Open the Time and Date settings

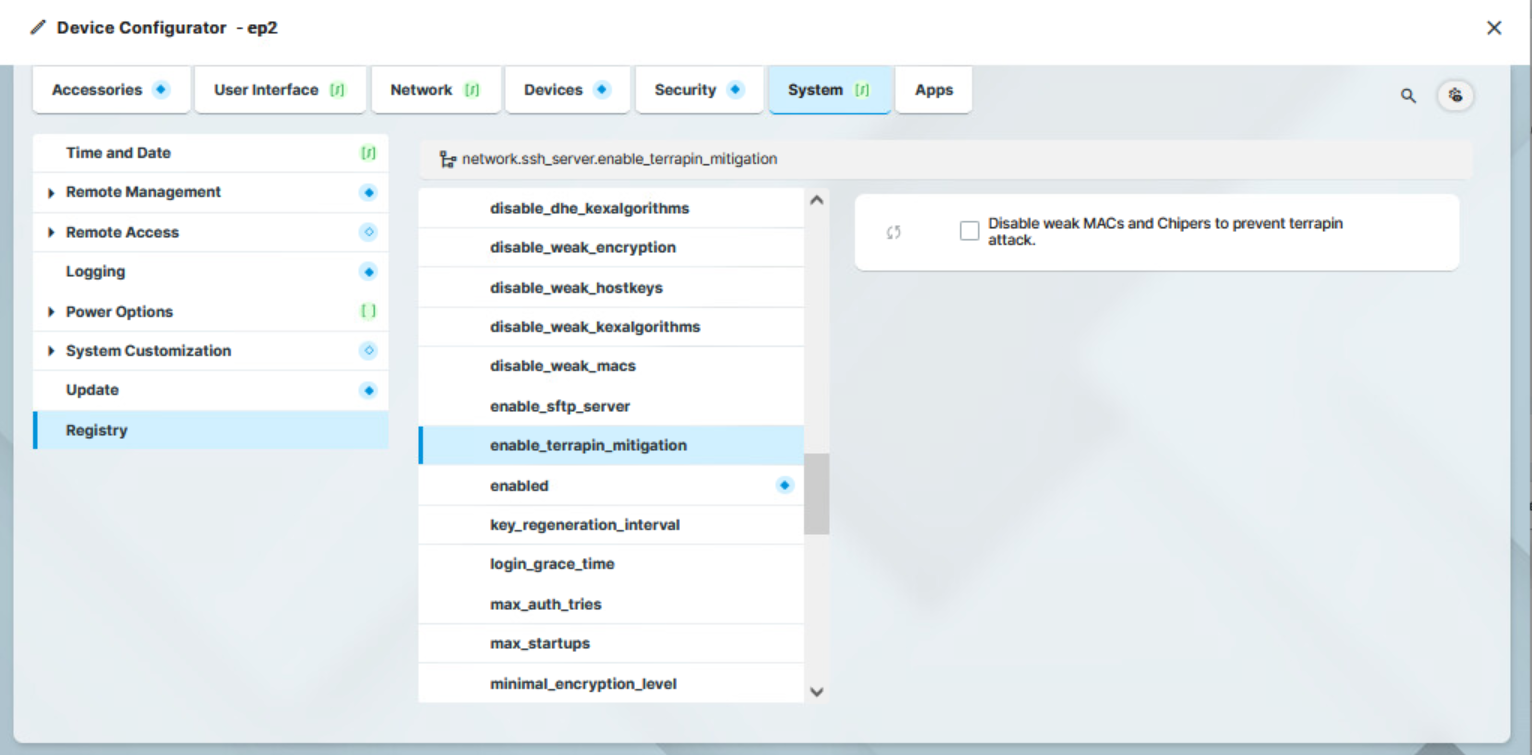(x=117, y=152)
